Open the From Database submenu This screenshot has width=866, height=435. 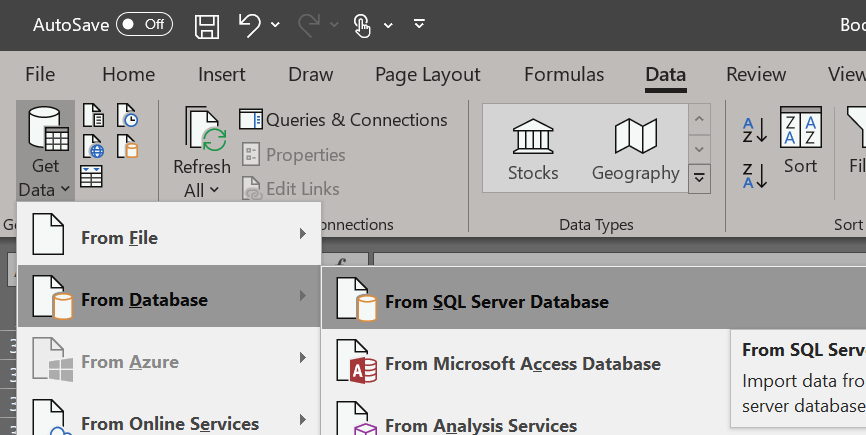click(x=169, y=296)
